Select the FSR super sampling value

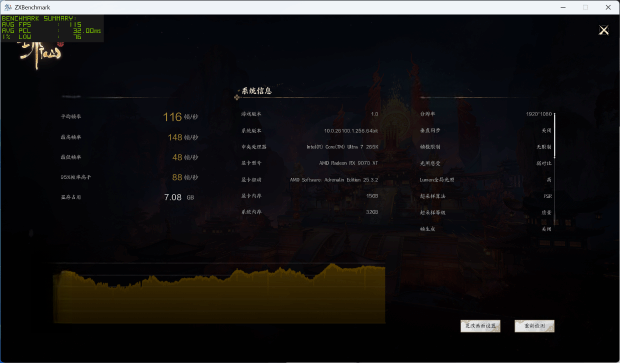[547, 196]
